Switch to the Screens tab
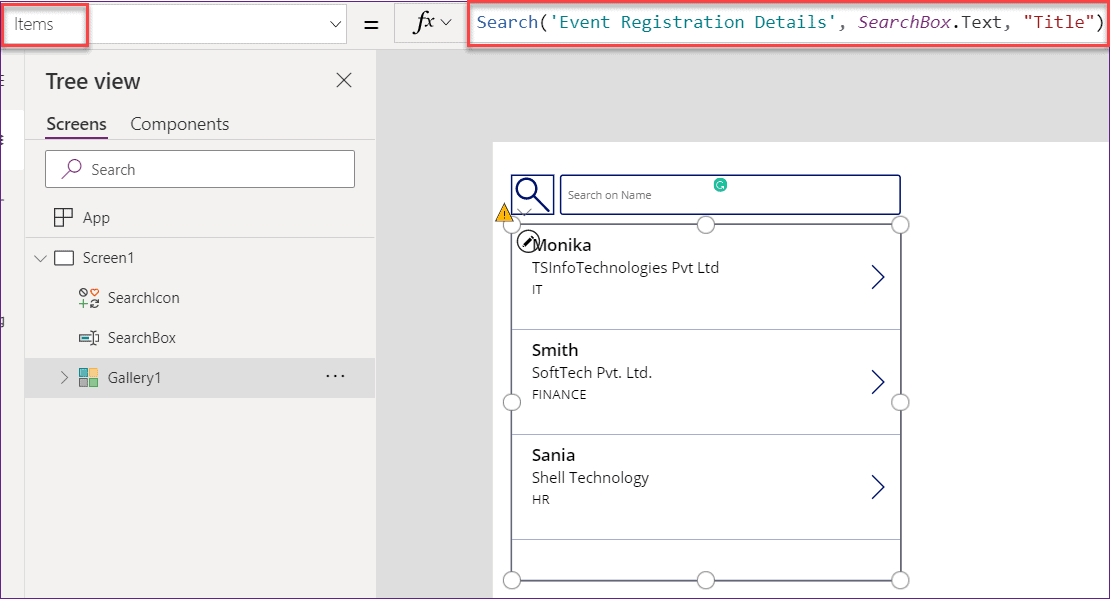 coord(76,124)
